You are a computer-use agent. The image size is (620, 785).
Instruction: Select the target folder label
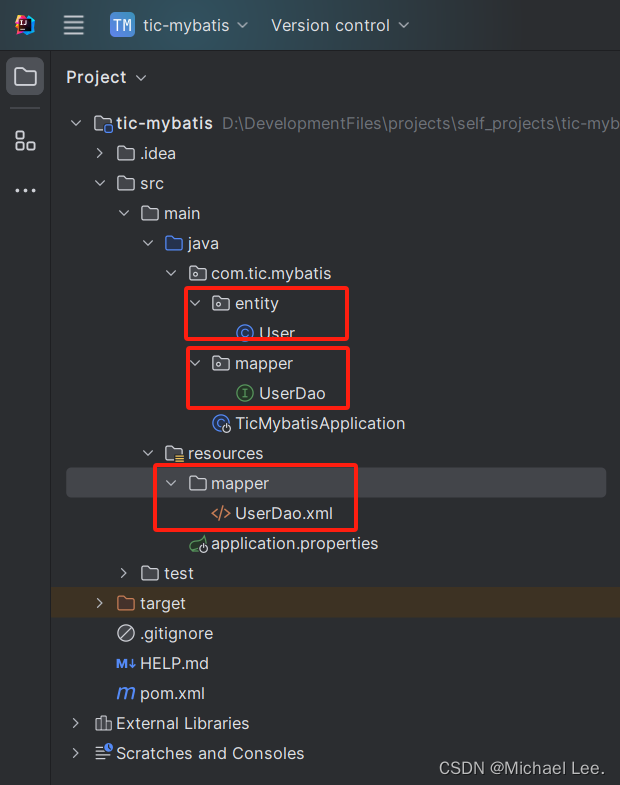163,604
